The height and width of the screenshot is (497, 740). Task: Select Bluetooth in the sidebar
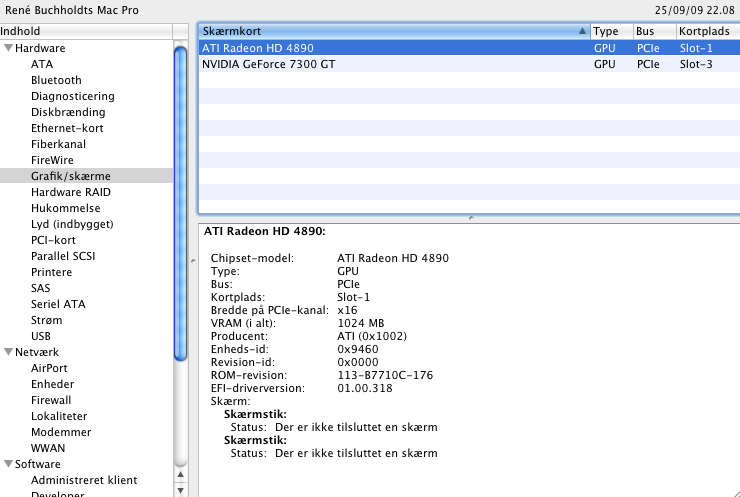(56, 80)
